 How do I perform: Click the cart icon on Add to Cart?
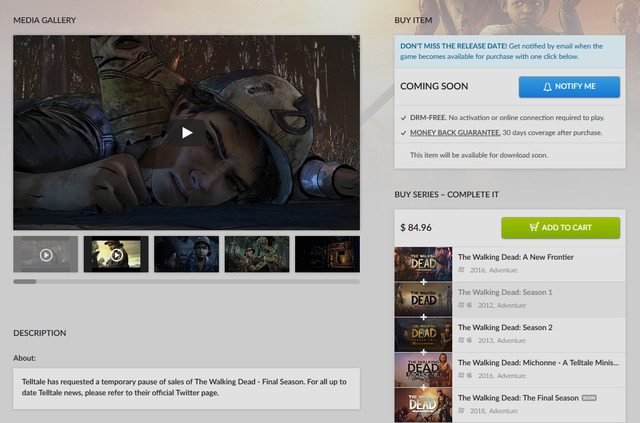534,227
